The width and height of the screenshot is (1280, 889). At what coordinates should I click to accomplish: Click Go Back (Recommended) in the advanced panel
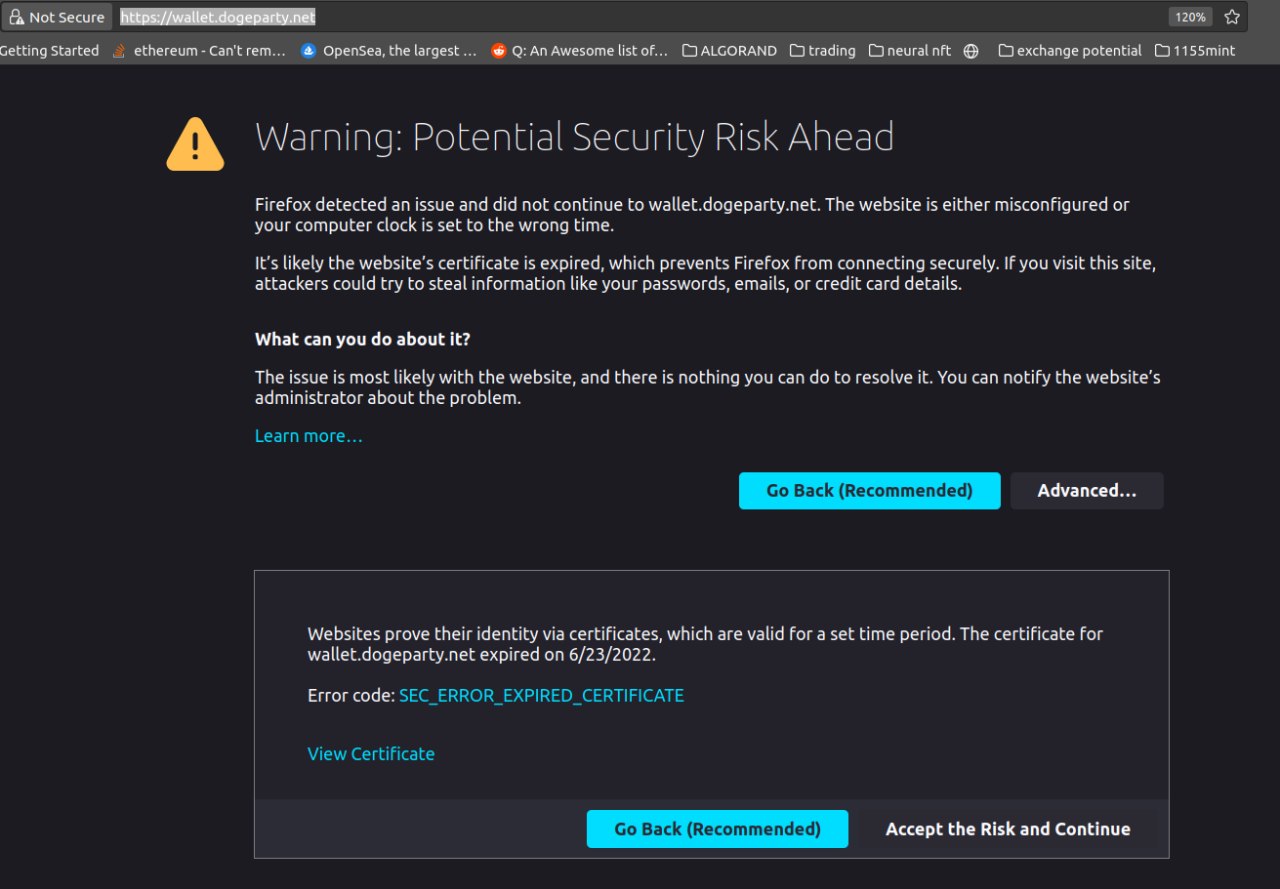pyautogui.click(x=717, y=829)
